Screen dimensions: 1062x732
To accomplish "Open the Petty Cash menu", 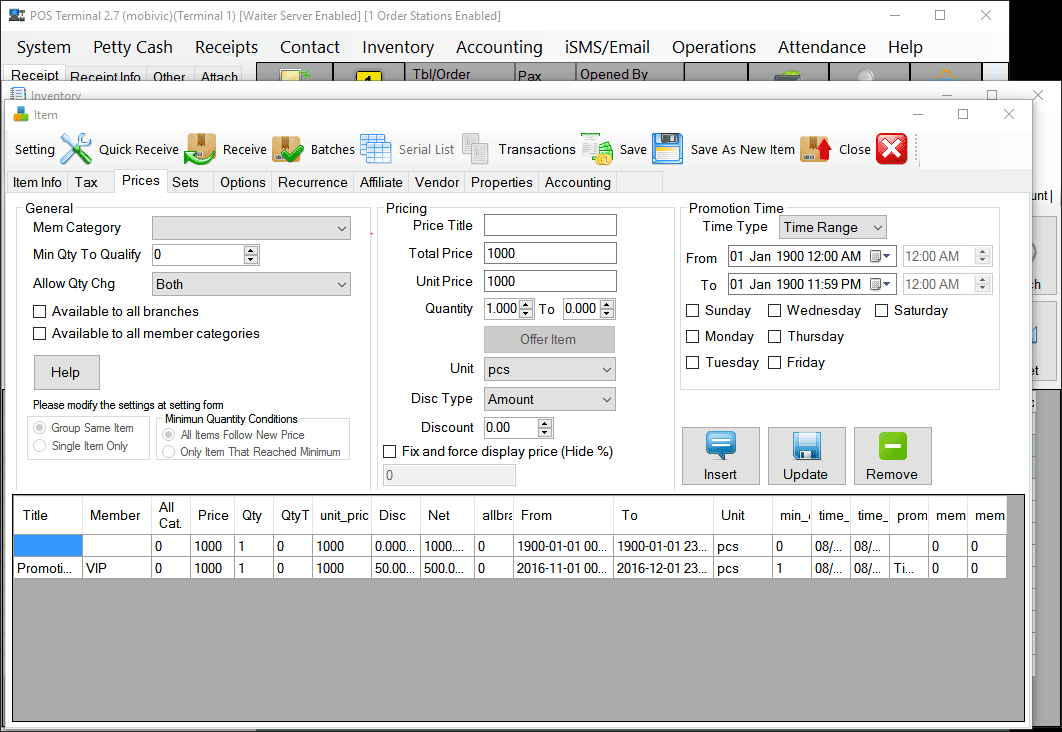I will 133,47.
